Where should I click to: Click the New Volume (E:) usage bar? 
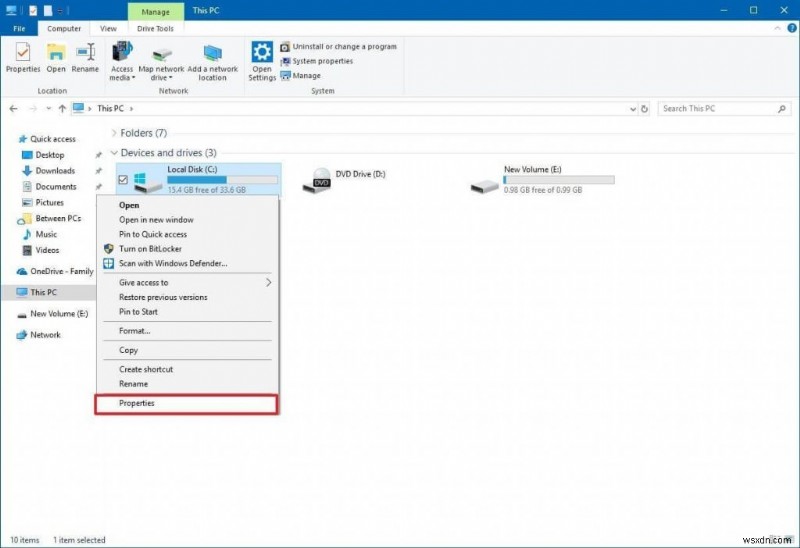pyautogui.click(x=559, y=180)
